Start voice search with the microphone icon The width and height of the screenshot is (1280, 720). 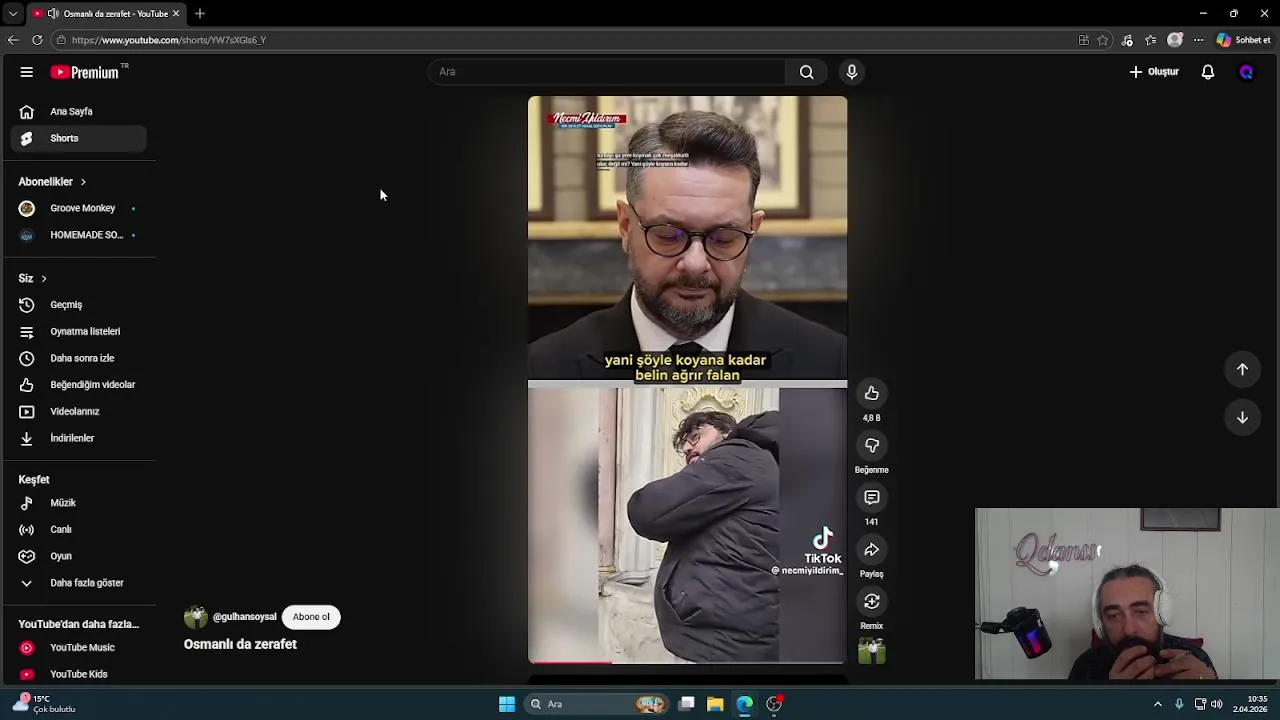point(852,72)
